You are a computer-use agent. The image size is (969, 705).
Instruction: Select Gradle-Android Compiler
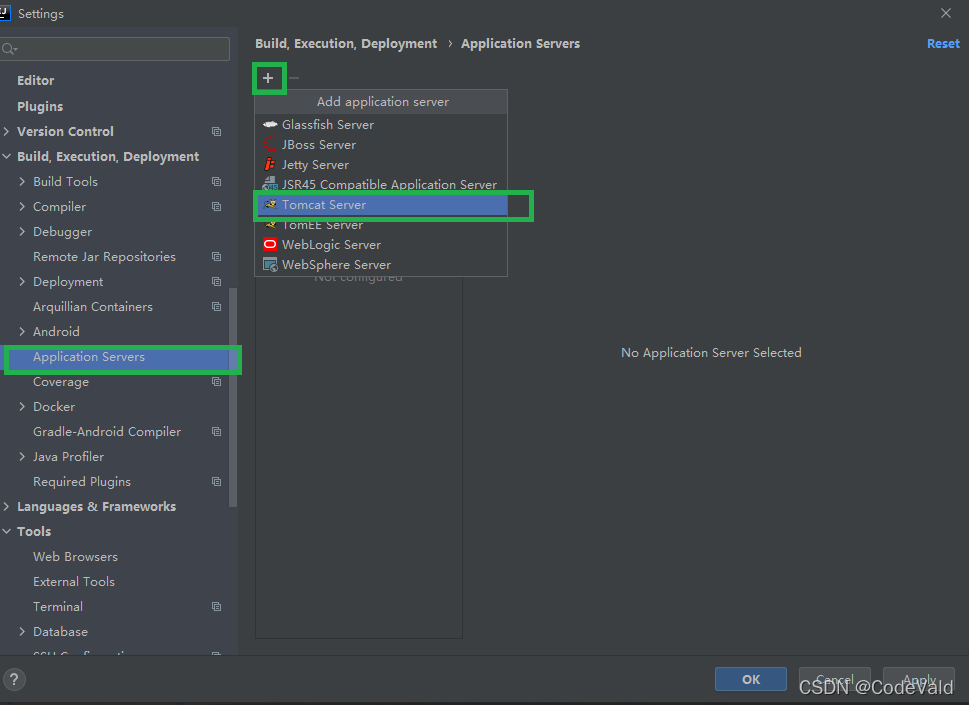click(107, 432)
